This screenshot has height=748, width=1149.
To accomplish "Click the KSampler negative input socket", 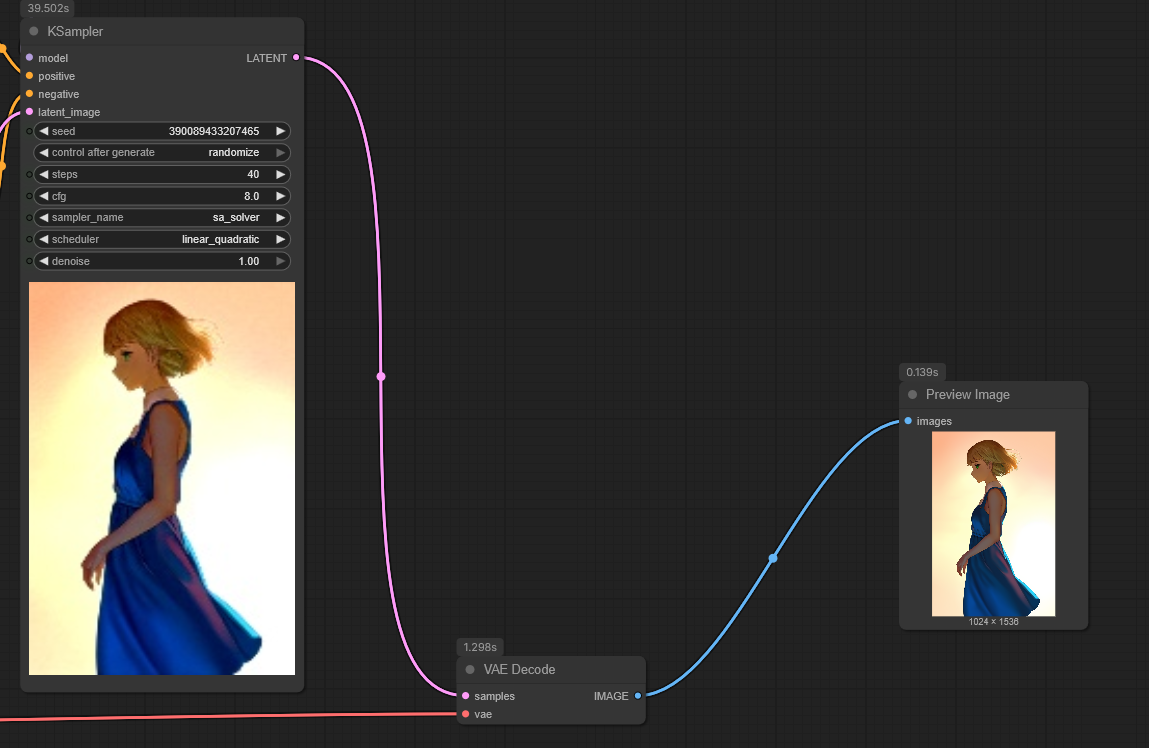I will point(29,94).
